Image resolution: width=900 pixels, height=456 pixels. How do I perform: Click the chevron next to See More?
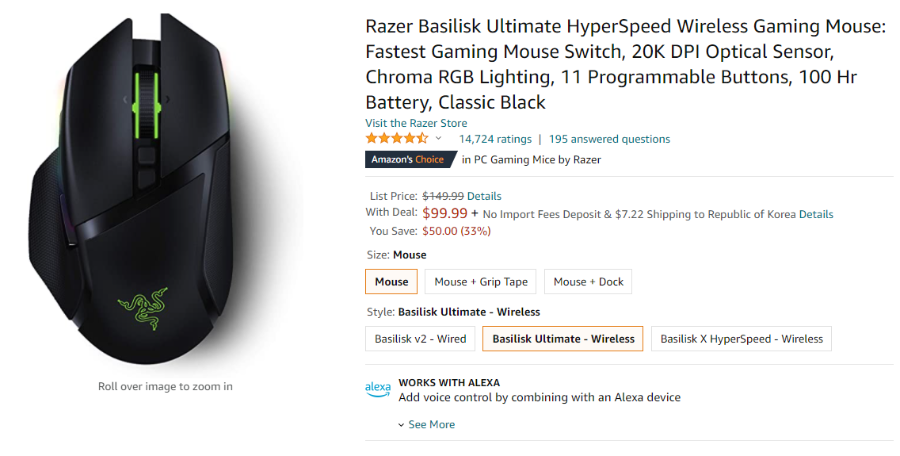[401, 425]
